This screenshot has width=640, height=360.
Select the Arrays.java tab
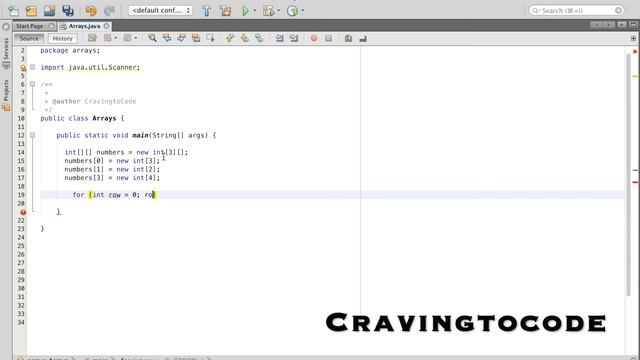tap(84, 26)
